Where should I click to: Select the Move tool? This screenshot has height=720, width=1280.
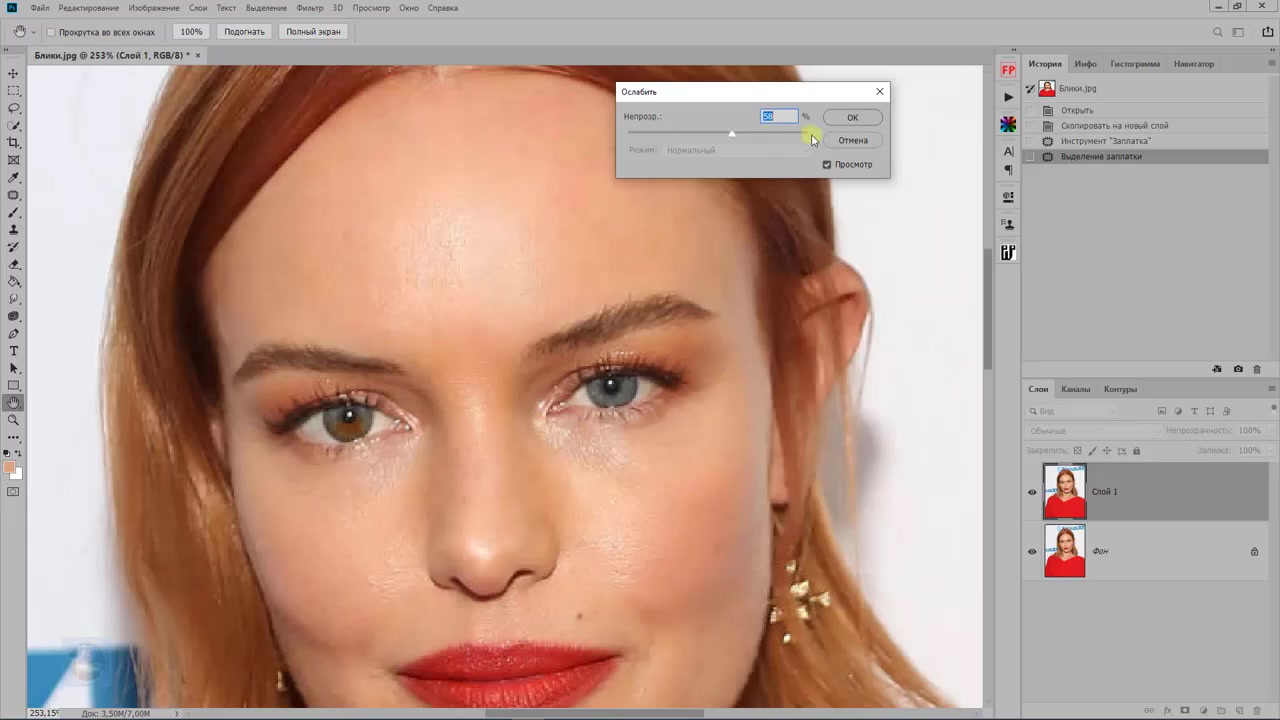(14, 74)
